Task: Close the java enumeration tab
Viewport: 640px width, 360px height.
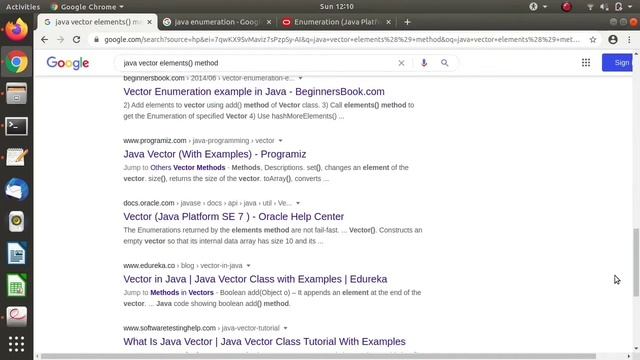Action: click(x=269, y=22)
